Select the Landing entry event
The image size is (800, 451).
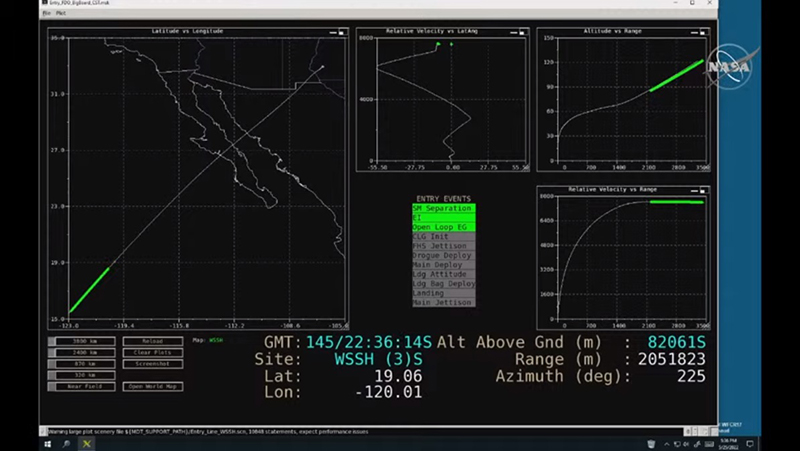point(444,293)
